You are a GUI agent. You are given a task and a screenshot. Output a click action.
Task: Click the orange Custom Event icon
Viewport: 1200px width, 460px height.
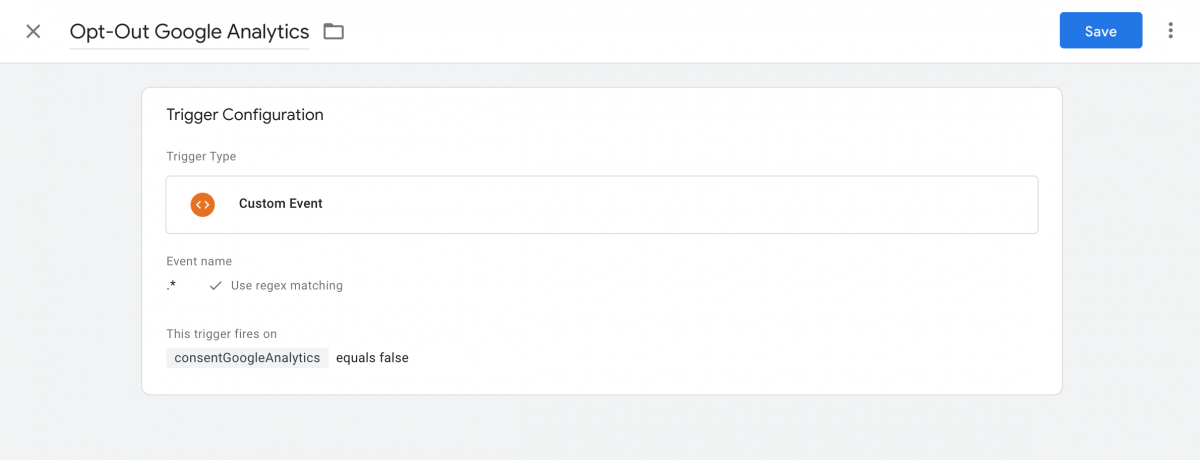(202, 204)
